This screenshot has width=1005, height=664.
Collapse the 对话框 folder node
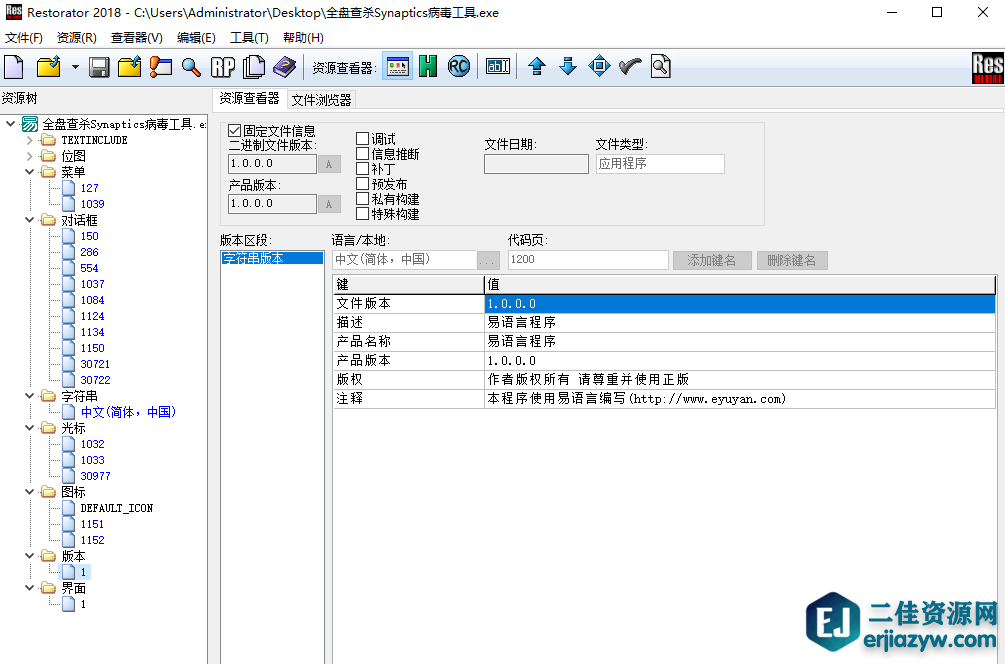click(29, 220)
